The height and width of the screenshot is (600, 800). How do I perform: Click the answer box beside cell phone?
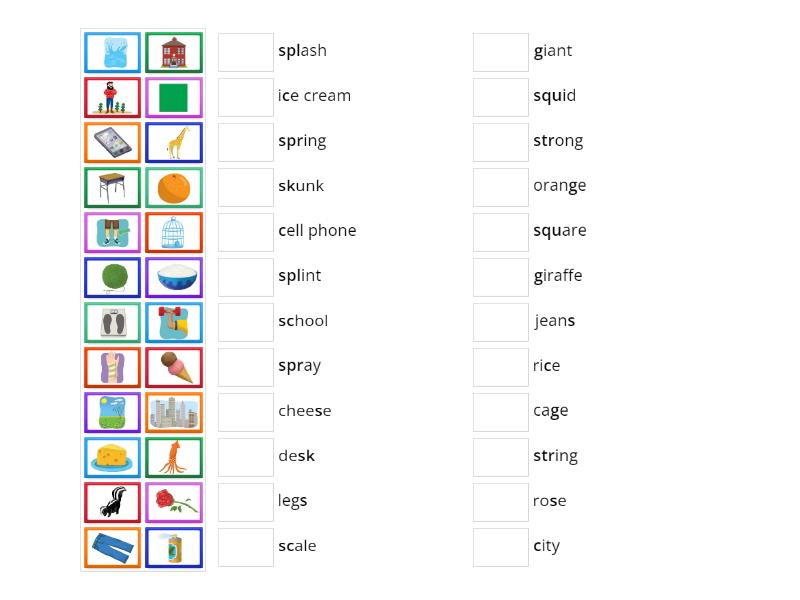pos(245,230)
